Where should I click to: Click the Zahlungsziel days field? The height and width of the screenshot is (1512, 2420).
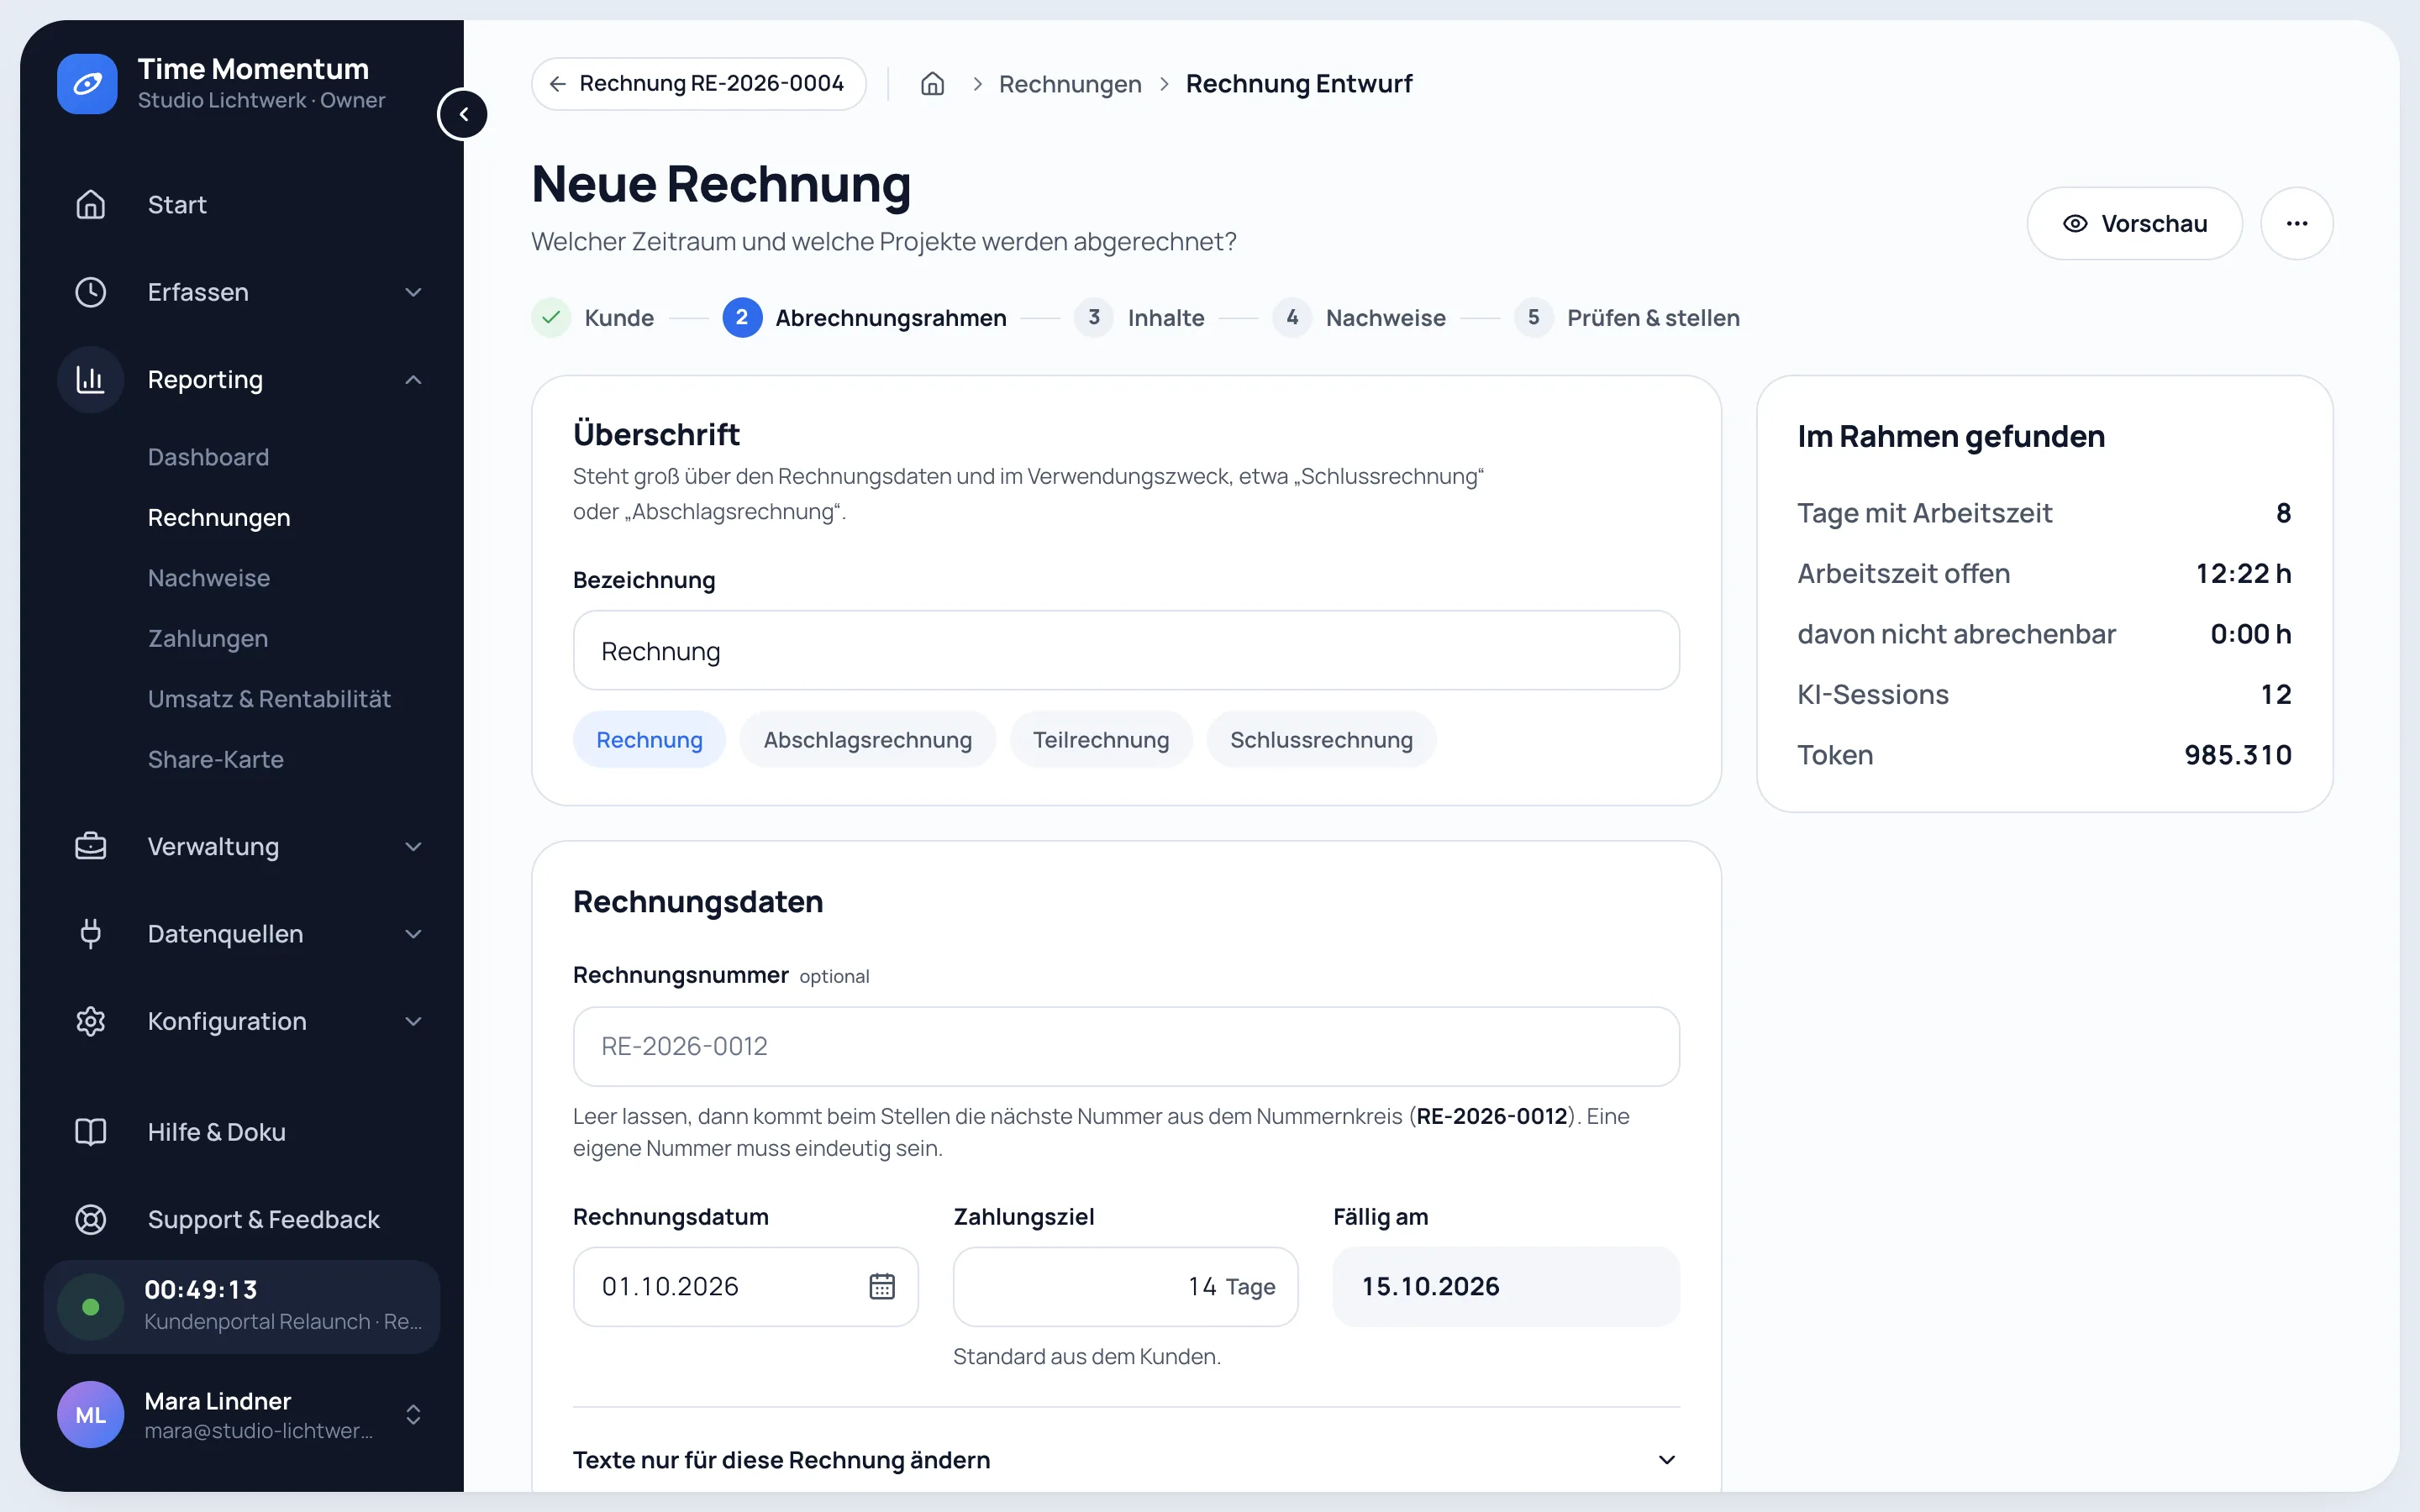1125,1286
